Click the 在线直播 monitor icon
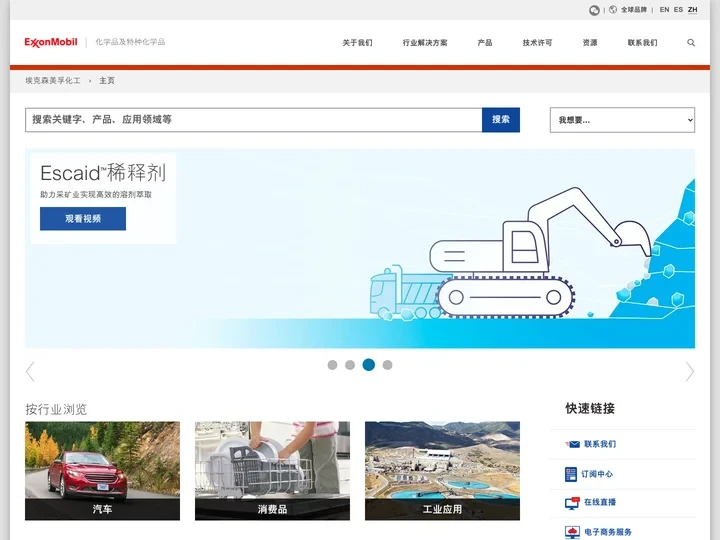 [x=572, y=503]
